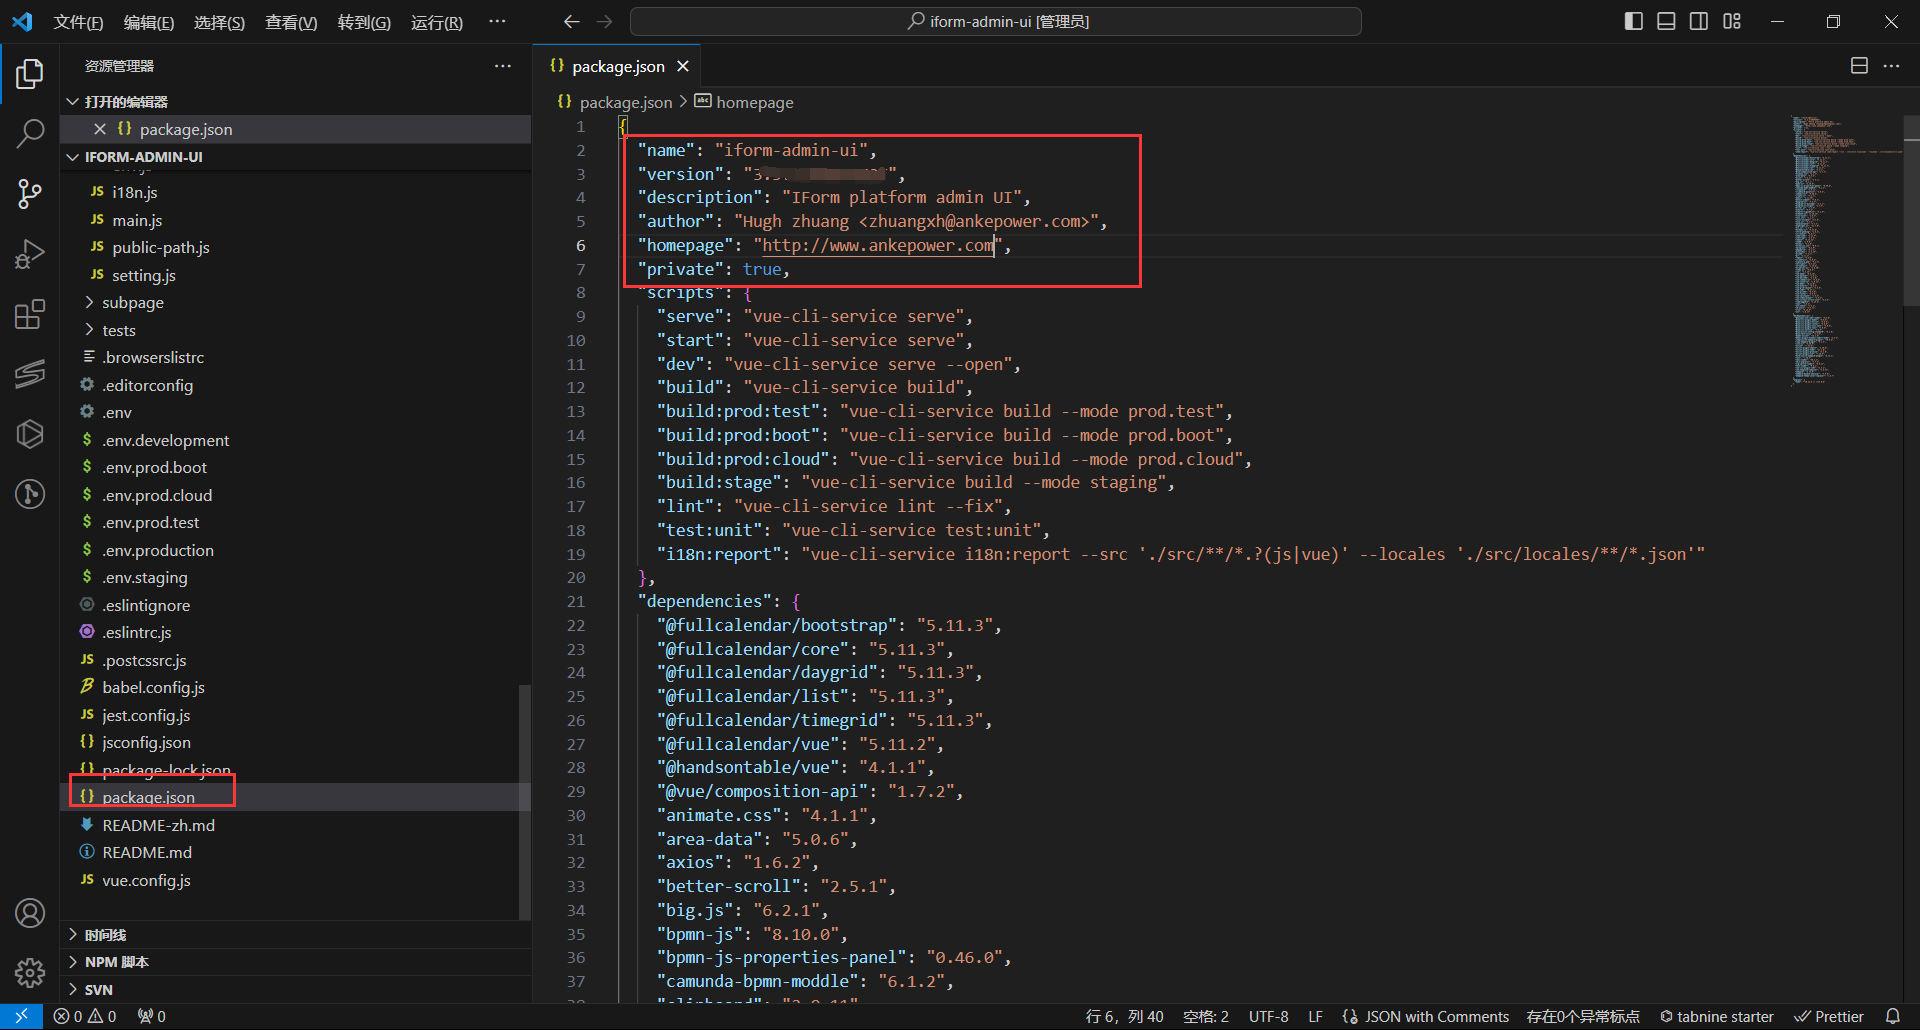
Task: Expand the subpage folder
Action: (x=132, y=302)
